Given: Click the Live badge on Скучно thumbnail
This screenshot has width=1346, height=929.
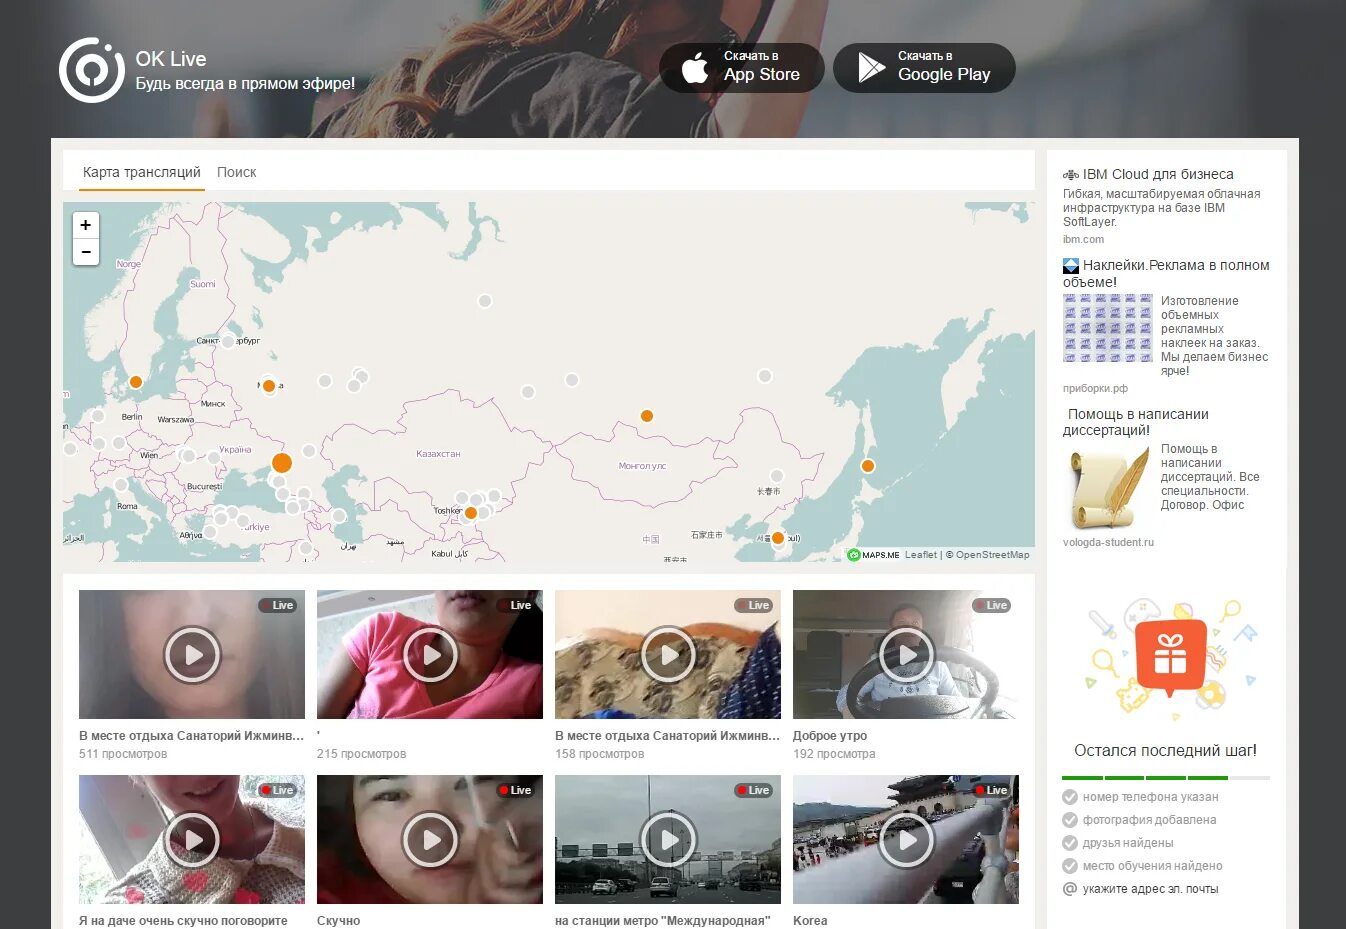Looking at the screenshot, I should 516,790.
